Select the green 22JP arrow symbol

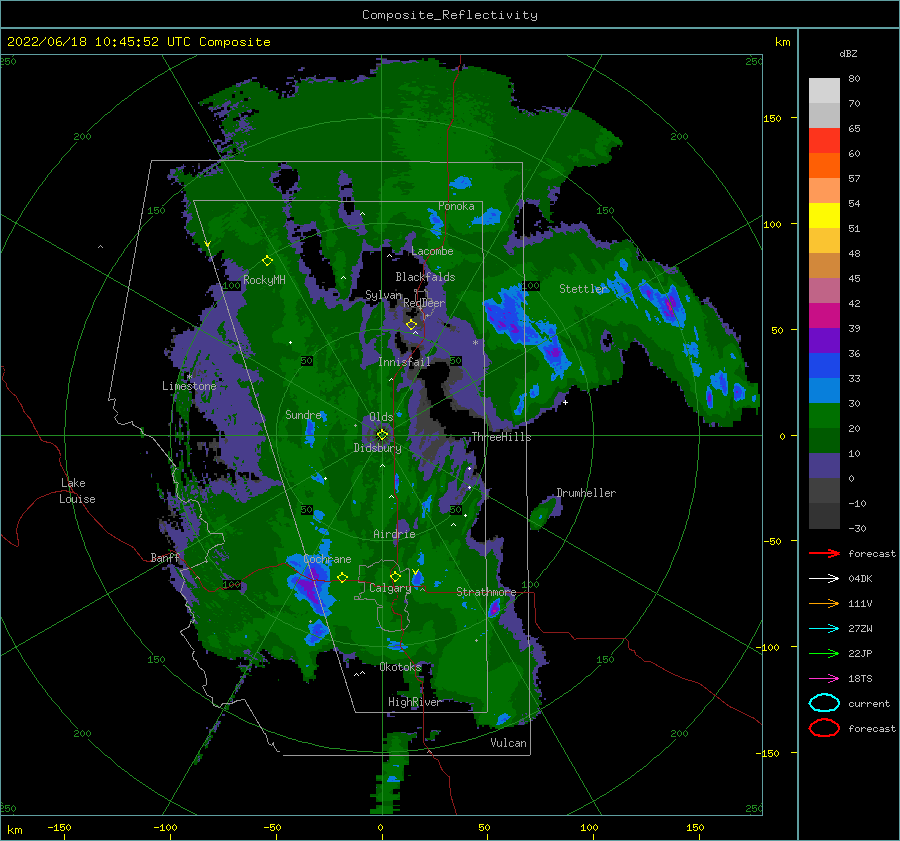[x=824, y=653]
